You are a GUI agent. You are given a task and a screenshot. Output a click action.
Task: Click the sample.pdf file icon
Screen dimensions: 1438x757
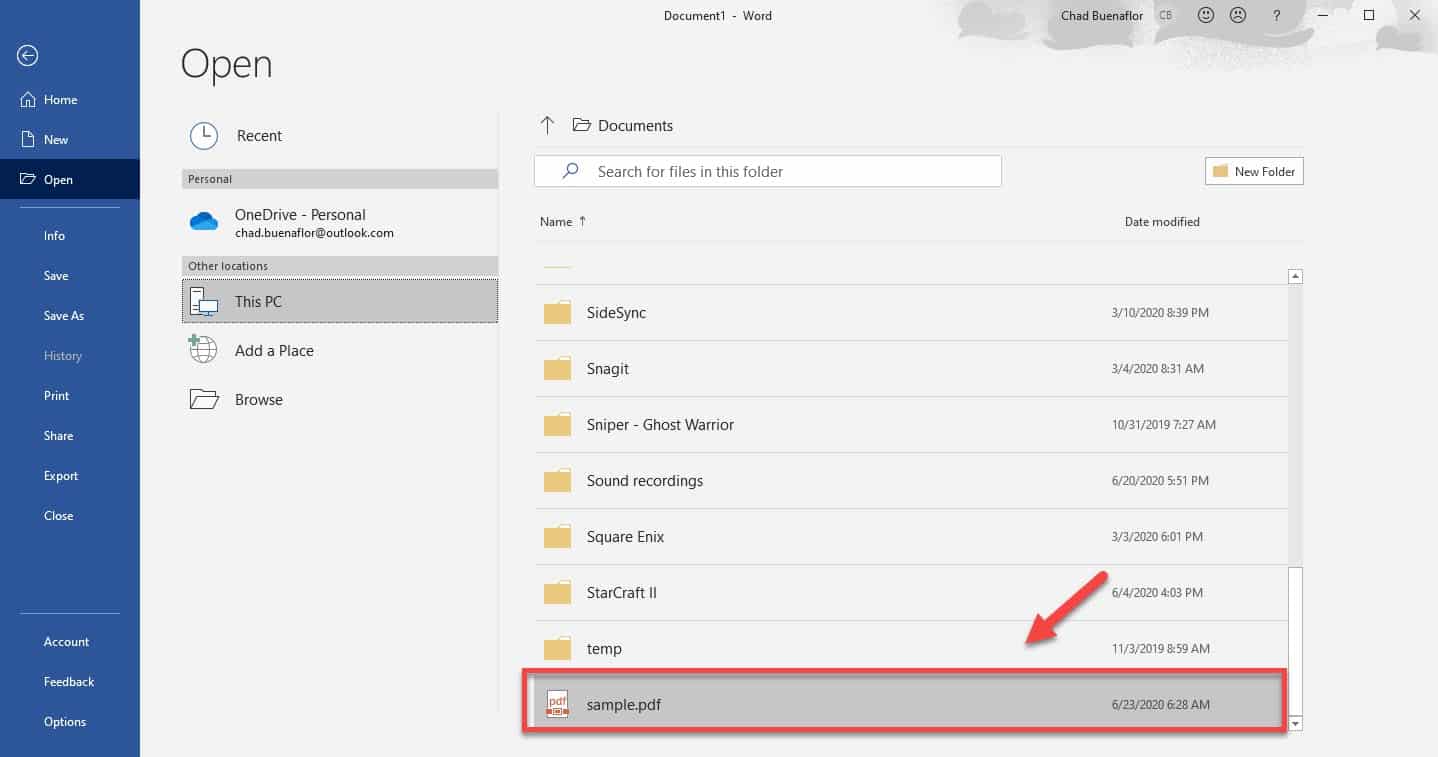[557, 704]
